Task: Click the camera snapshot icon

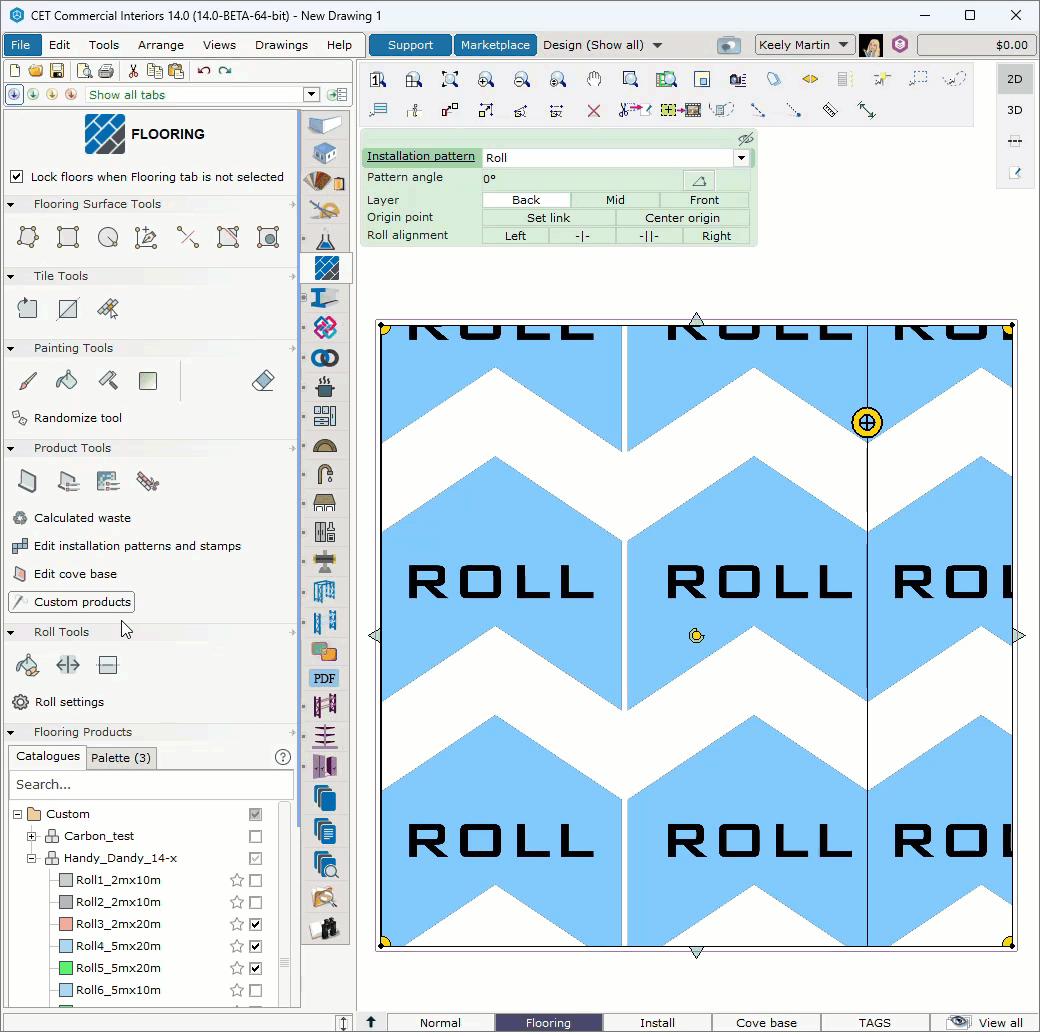Action: click(x=728, y=45)
